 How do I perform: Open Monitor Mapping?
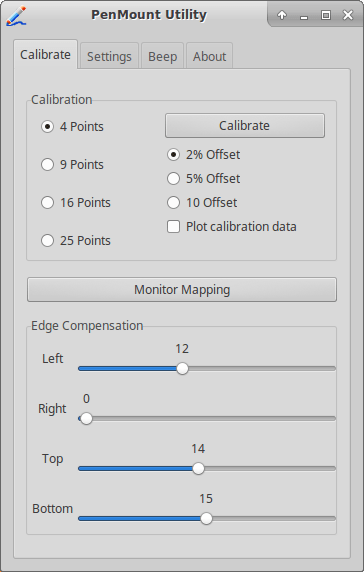point(182,290)
